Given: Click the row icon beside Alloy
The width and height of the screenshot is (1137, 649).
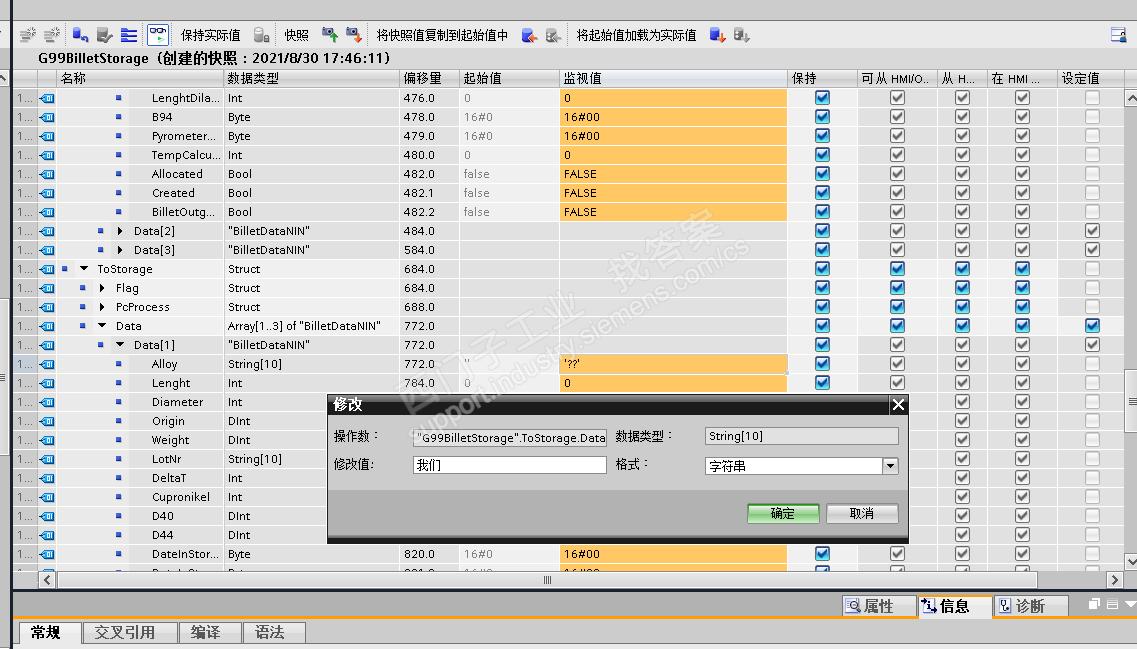Looking at the screenshot, I should pos(47,364).
